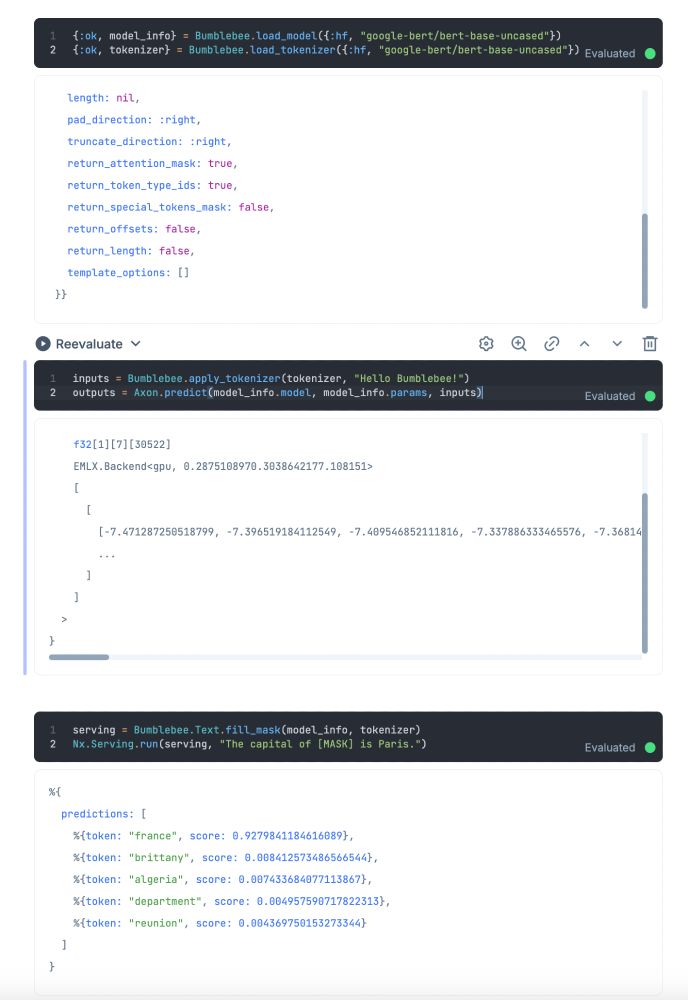The height and width of the screenshot is (1000, 688).
Task: Move cell up with up-chevron icon
Action: [x=584, y=344]
